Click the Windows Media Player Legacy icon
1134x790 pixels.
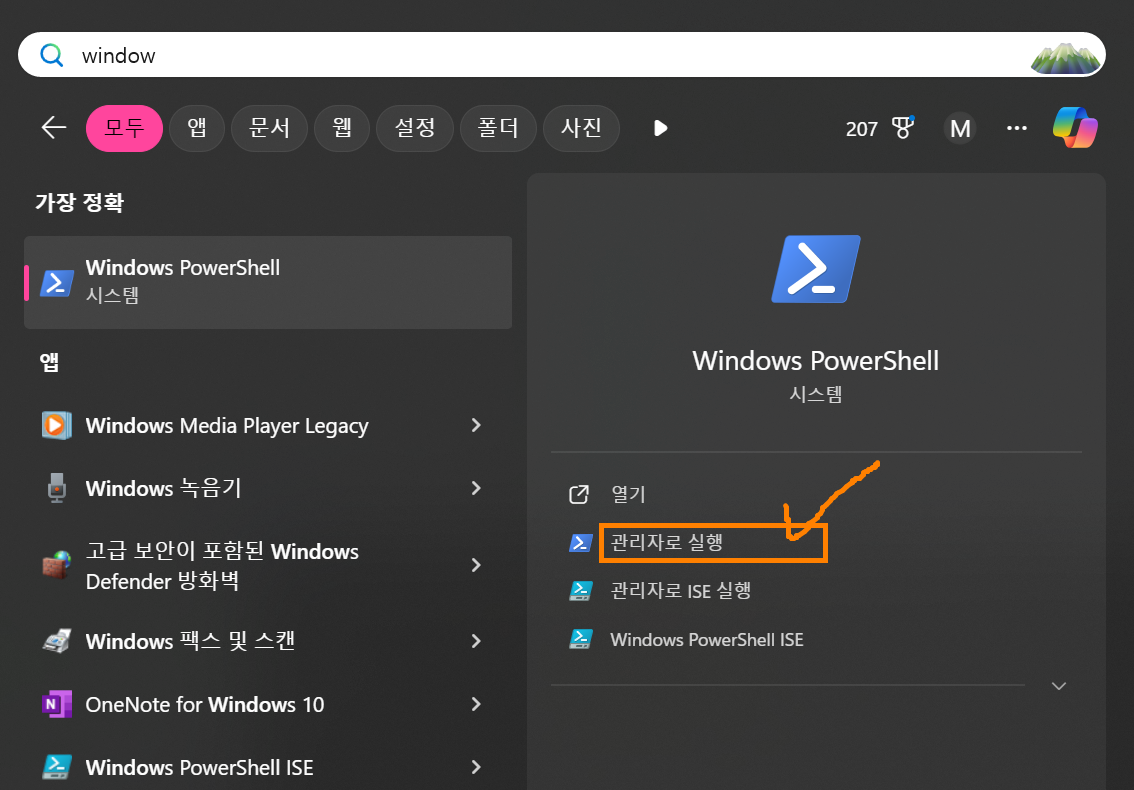click(56, 425)
